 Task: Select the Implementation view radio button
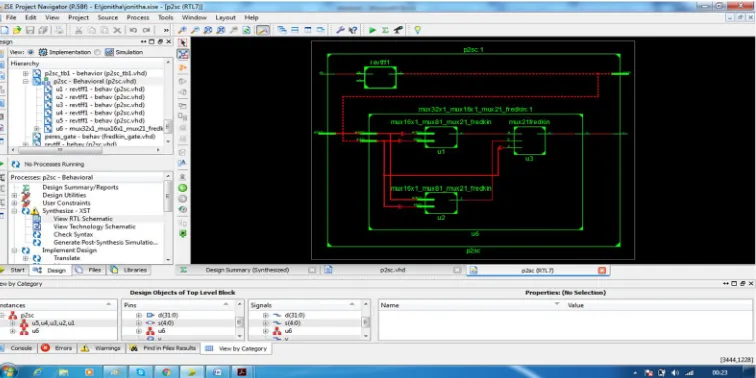[x=31, y=52]
